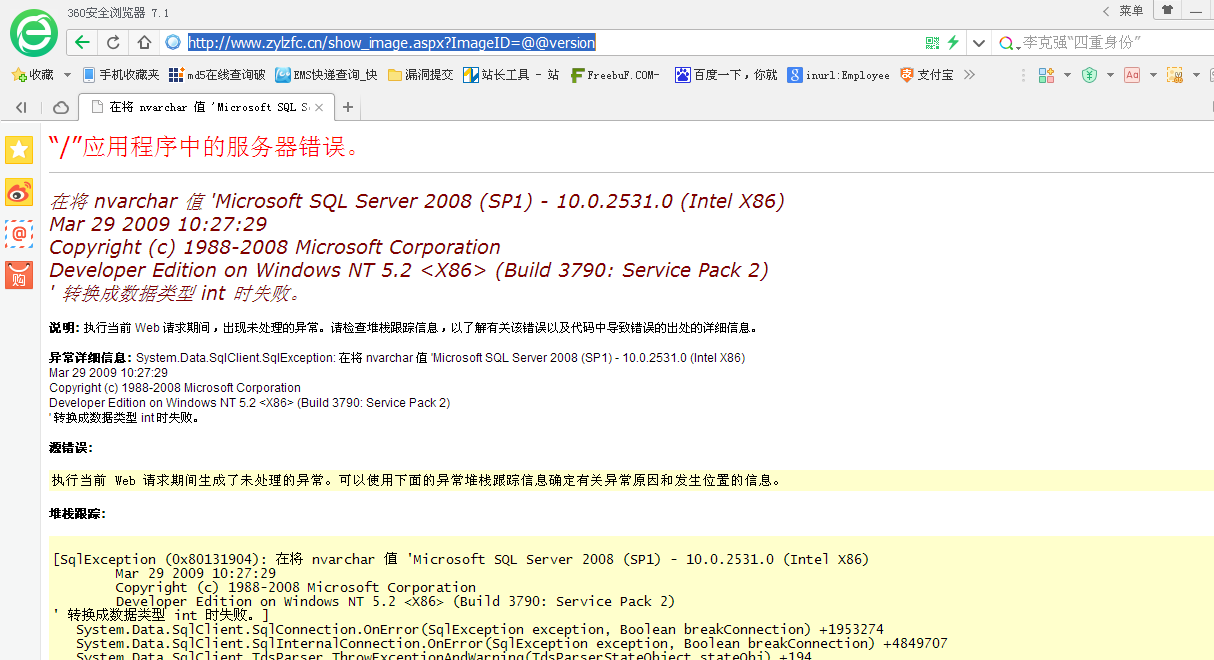Click the italic text 转换成数据类型 int 时失败

pyautogui.click(x=181, y=293)
